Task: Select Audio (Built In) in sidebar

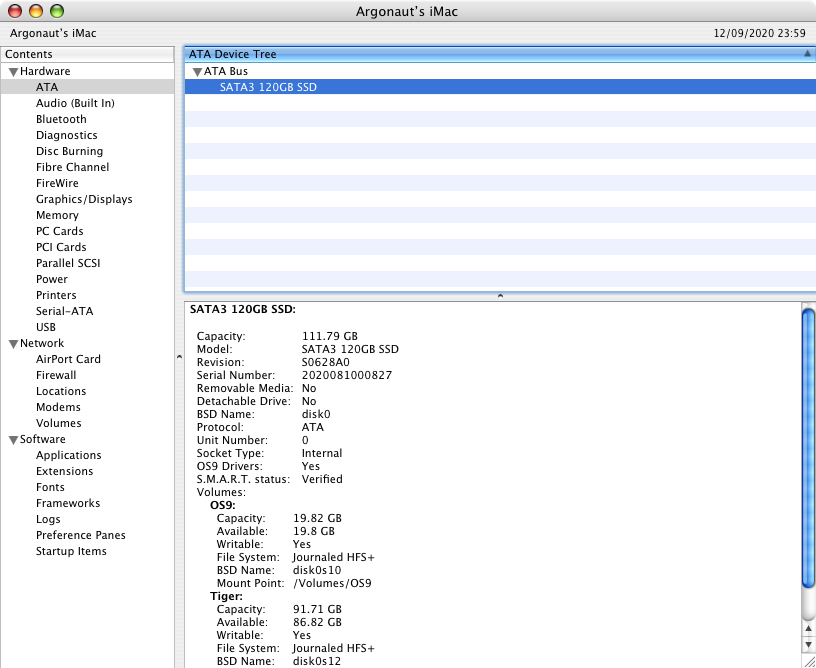Action: point(75,103)
